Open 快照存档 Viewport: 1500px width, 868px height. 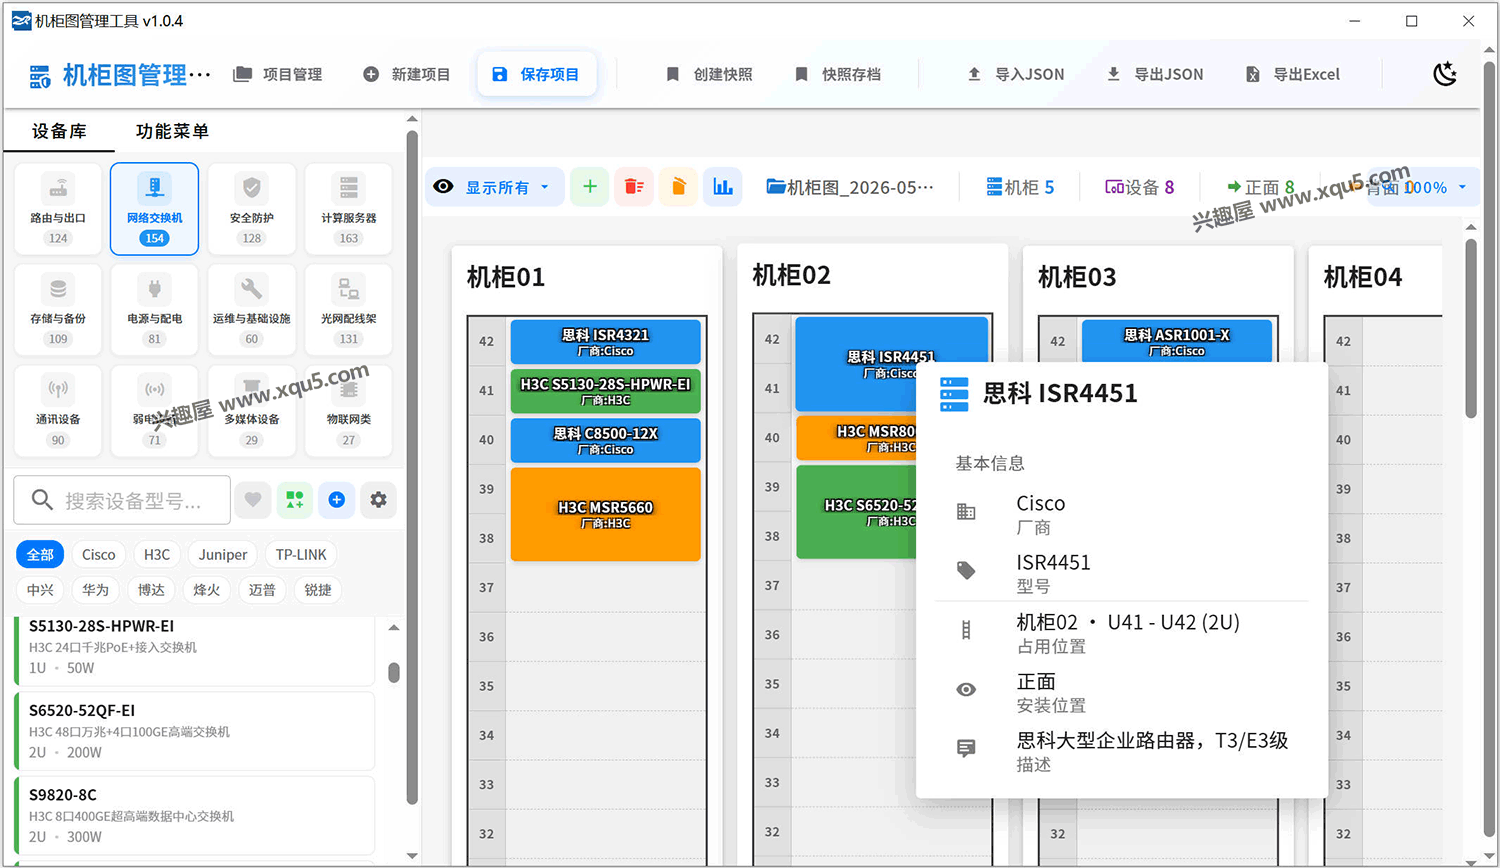tap(838, 74)
